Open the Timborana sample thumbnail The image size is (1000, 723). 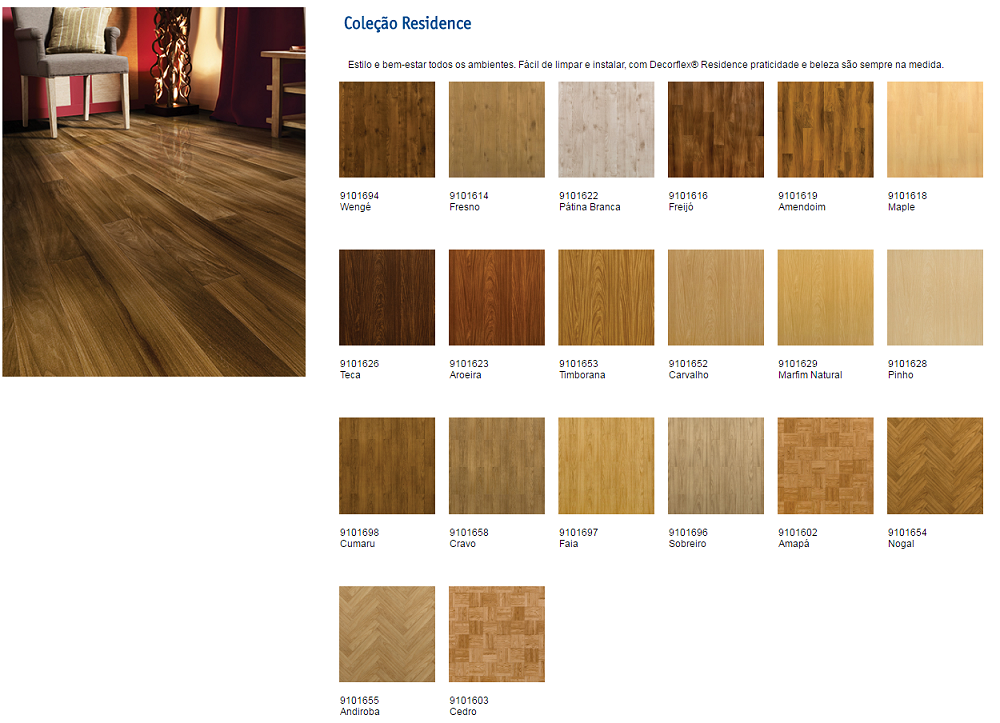(x=606, y=298)
